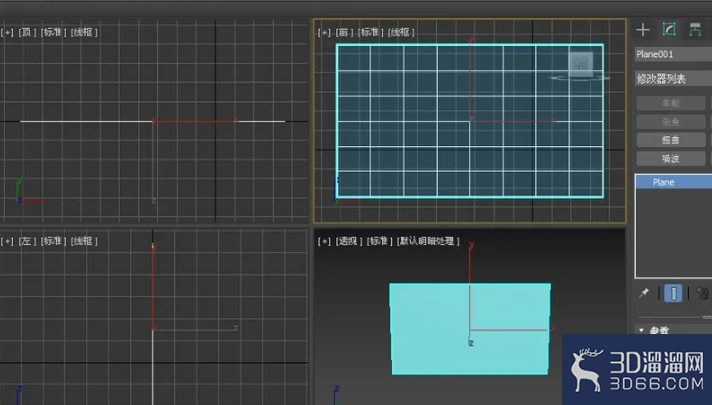Click the 扭曲 modifier button

point(671,140)
